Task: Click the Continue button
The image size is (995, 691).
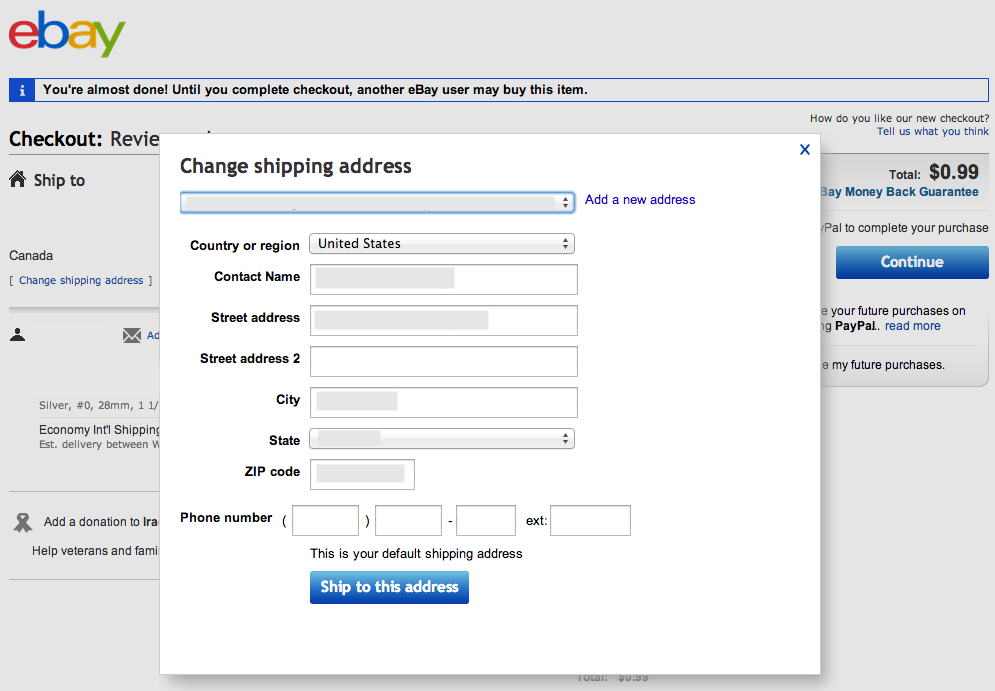Action: 911,262
